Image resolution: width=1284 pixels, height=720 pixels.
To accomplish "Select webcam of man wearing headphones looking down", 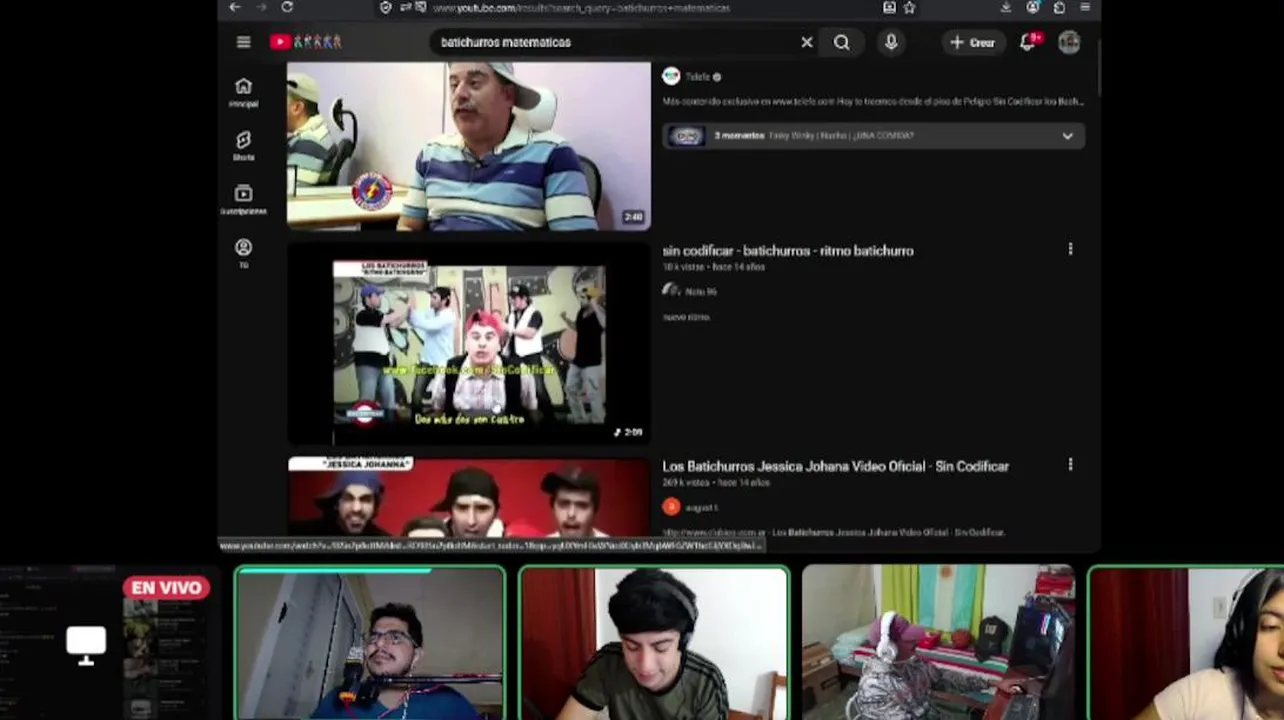I will coord(654,643).
